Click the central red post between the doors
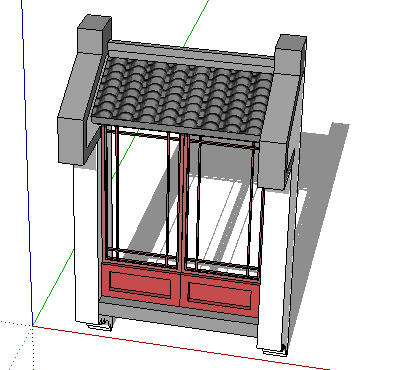 click(182, 203)
